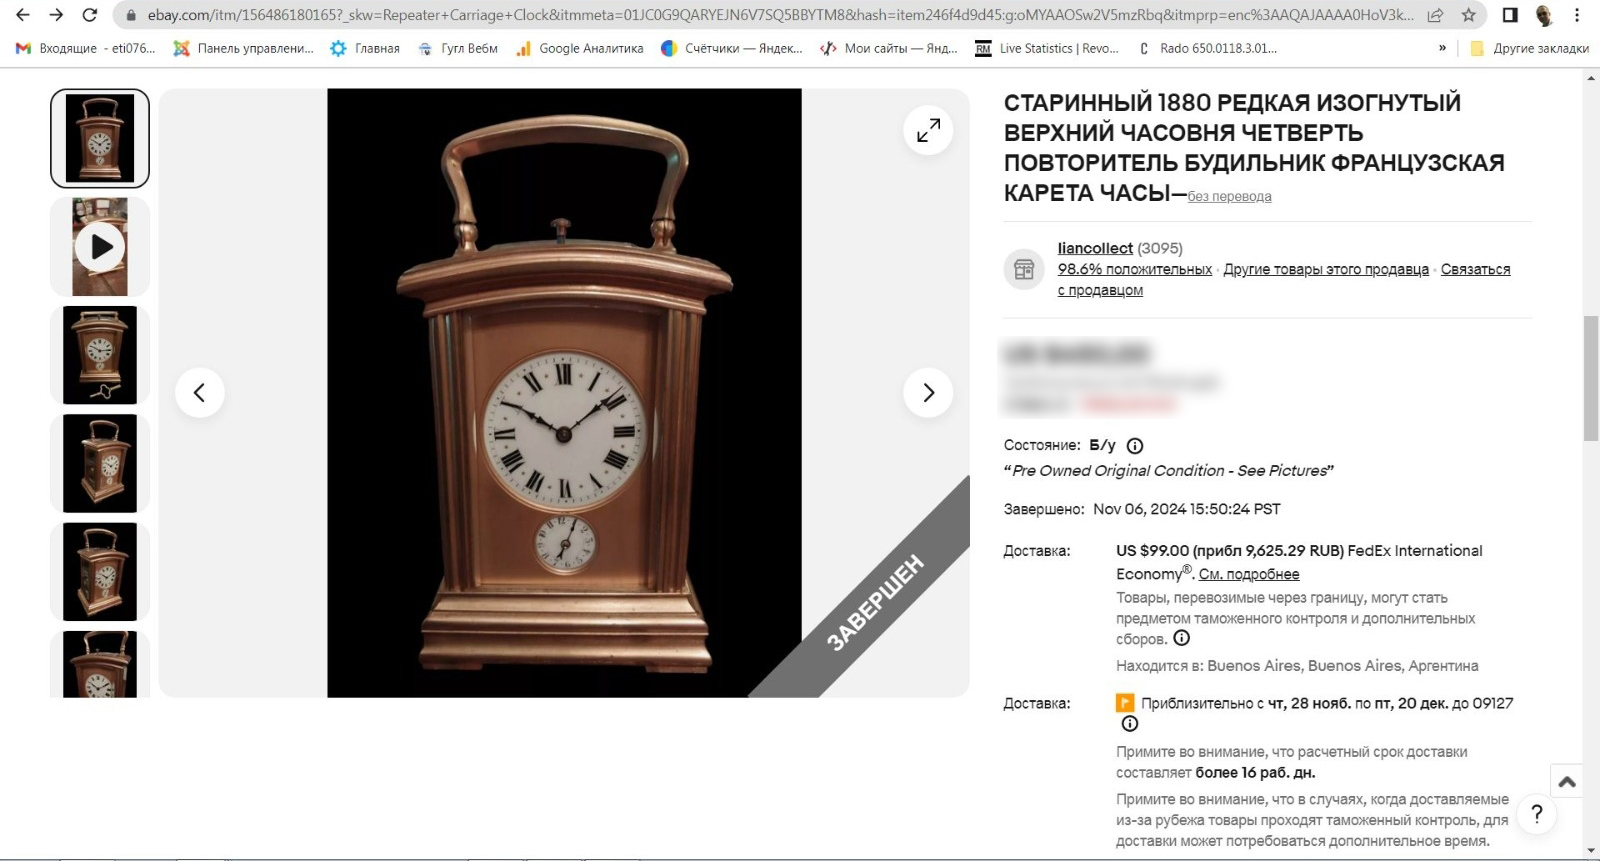This screenshot has width=1600, height=861.
Task: Click the browser reload button
Action: pyautogui.click(x=90, y=15)
